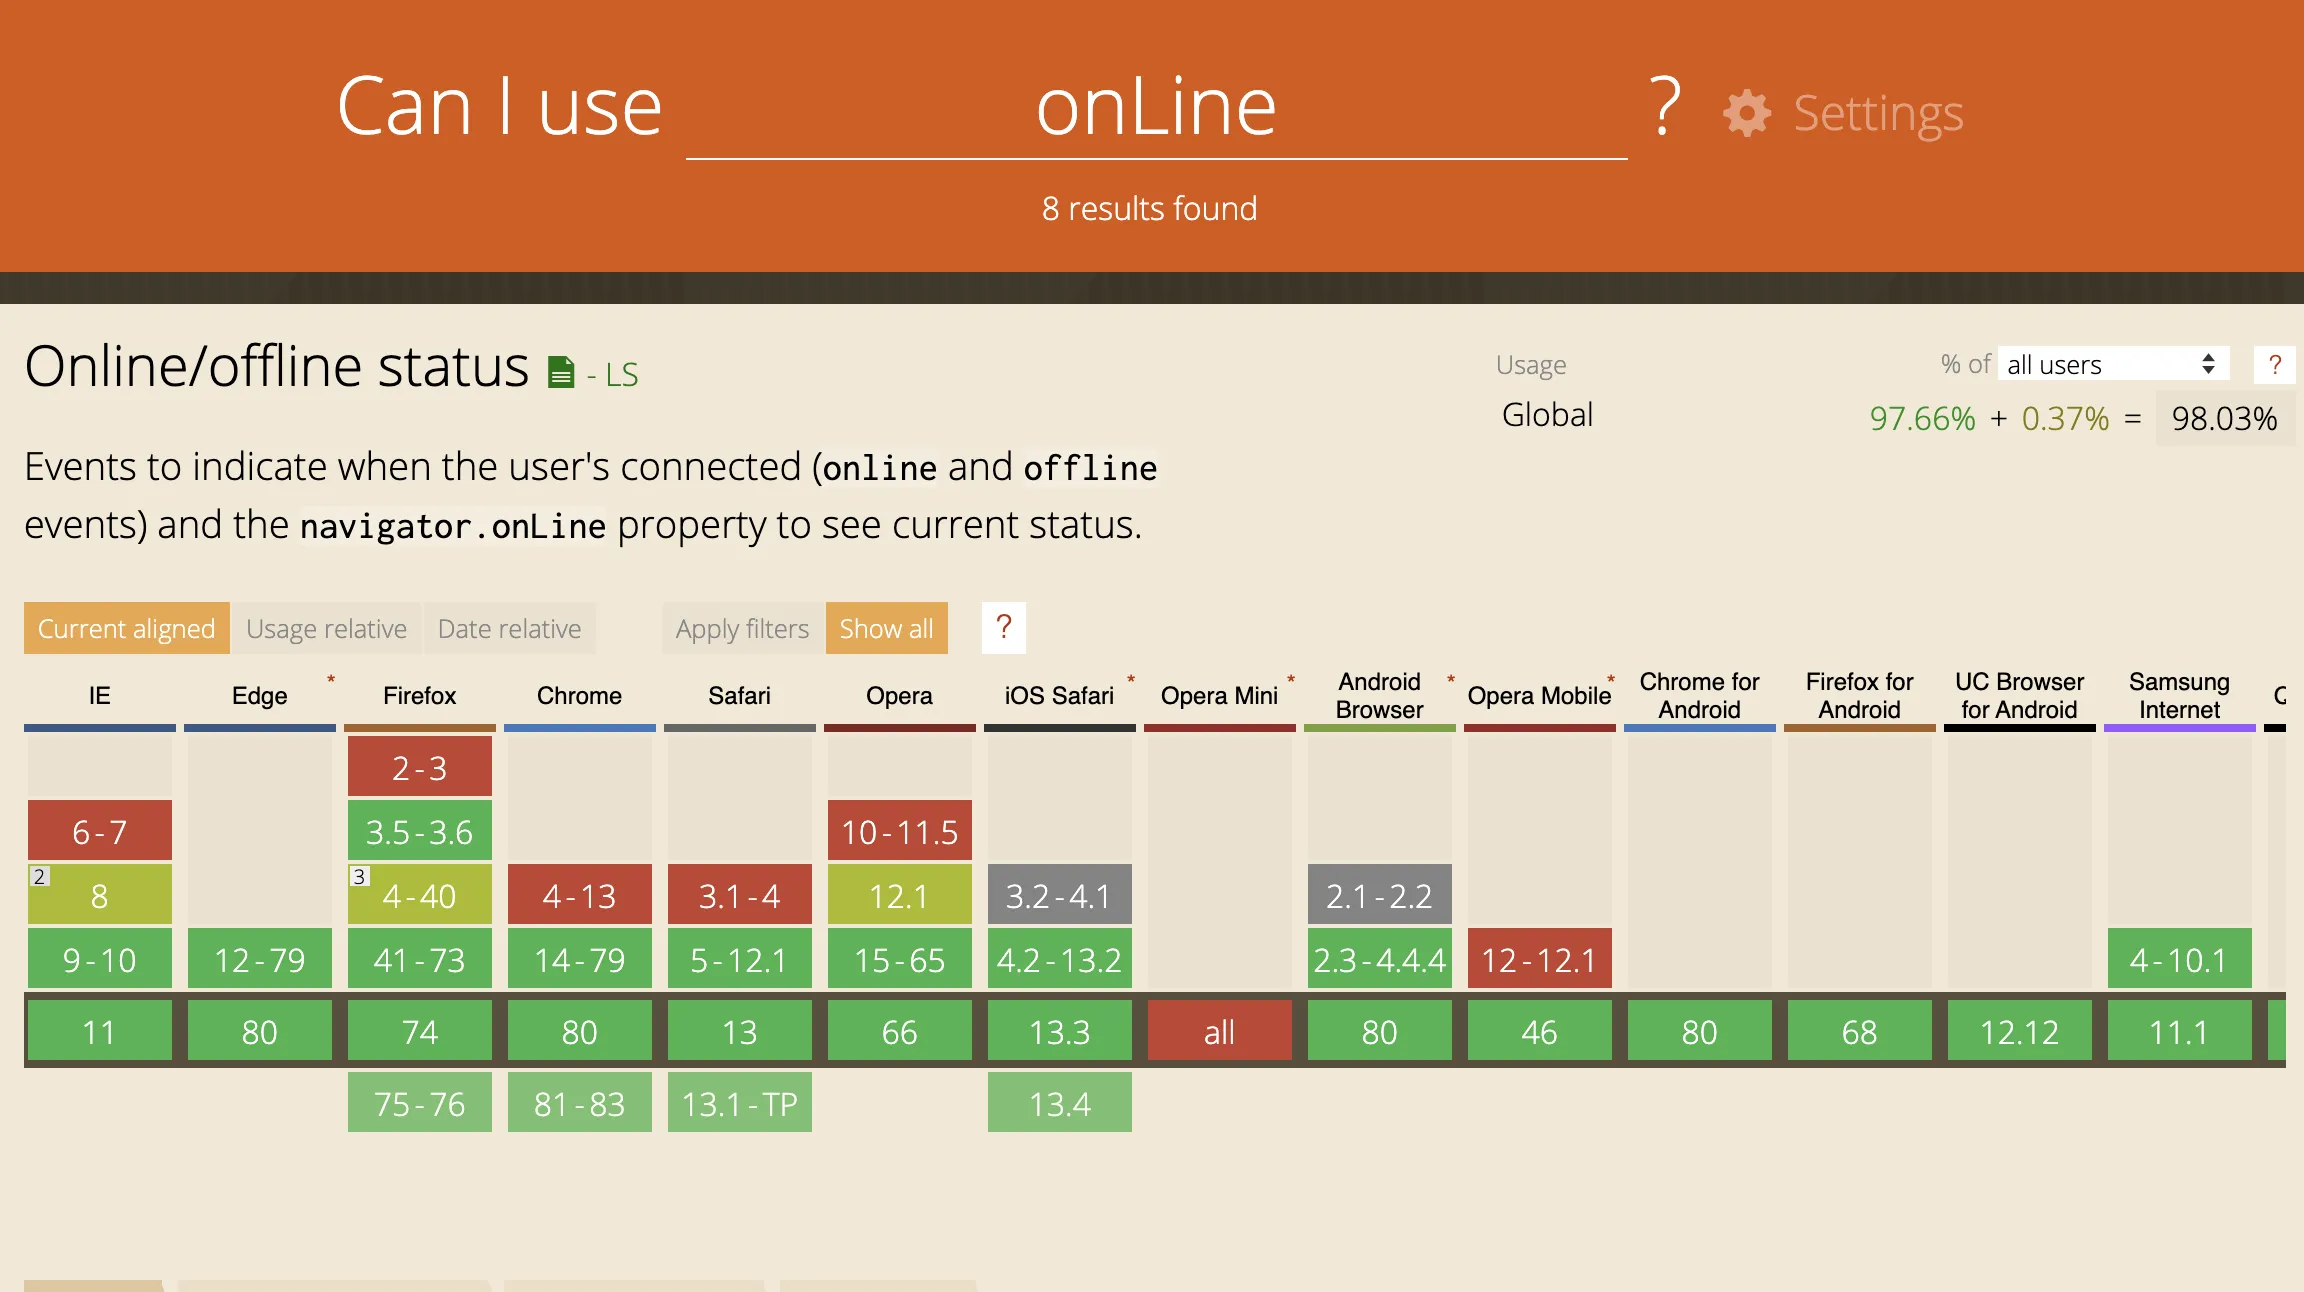This screenshot has width=2304, height=1292.
Task: Select the Opera Mobile 12-12.1 cell
Action: (1540, 958)
